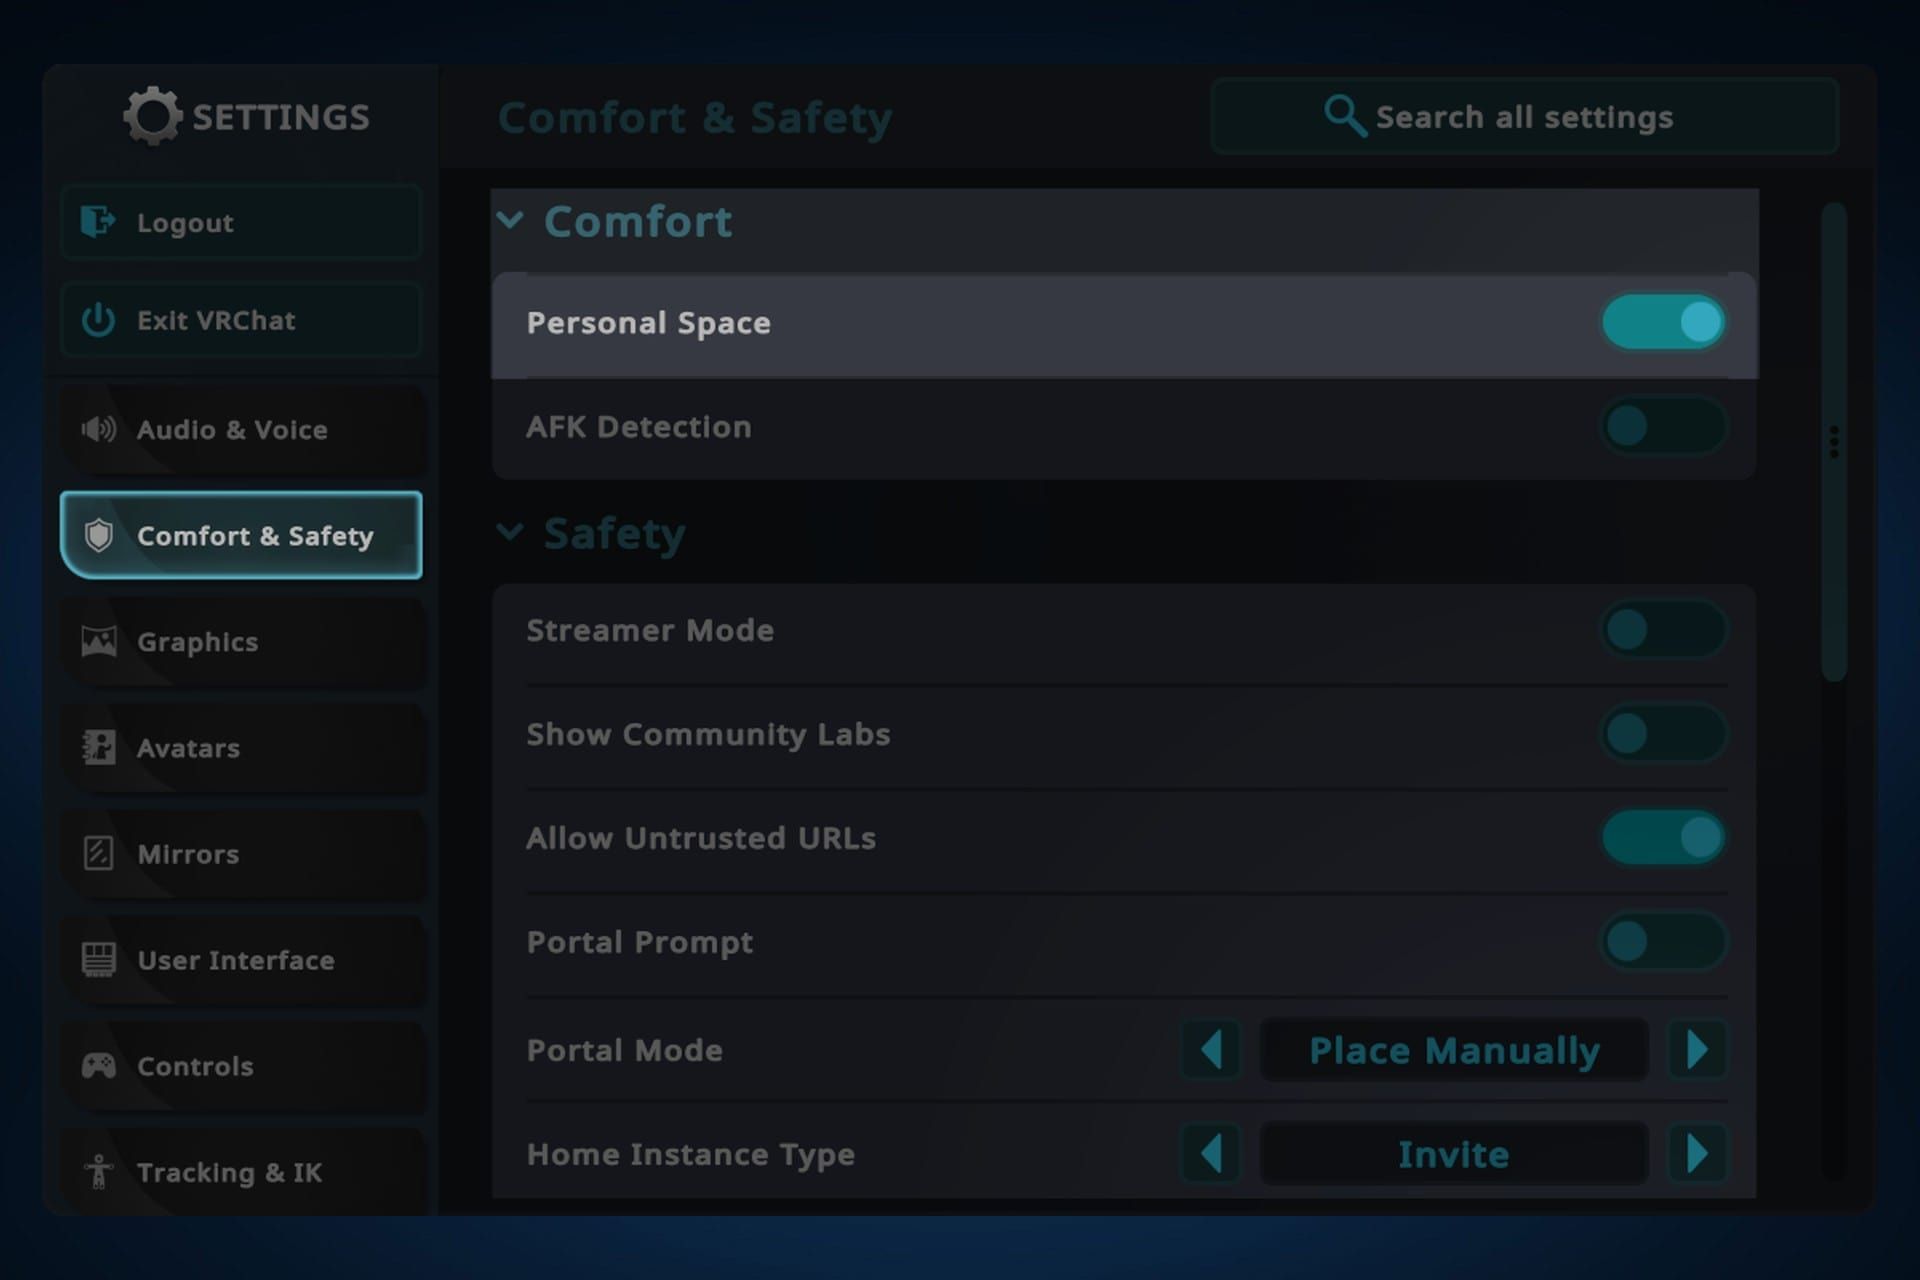Click the Avatars sidebar icon
1920x1280 pixels.
coord(98,747)
